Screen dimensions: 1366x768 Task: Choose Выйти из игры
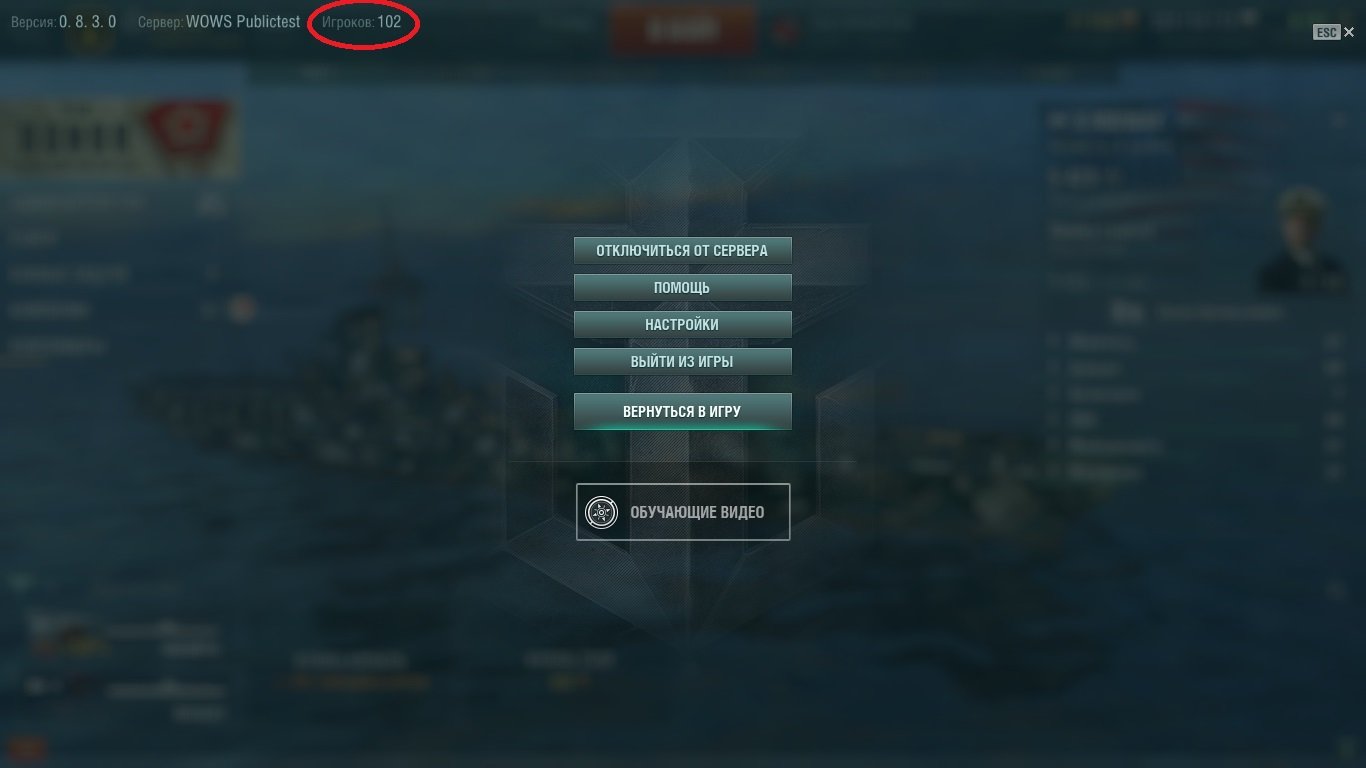click(x=683, y=361)
